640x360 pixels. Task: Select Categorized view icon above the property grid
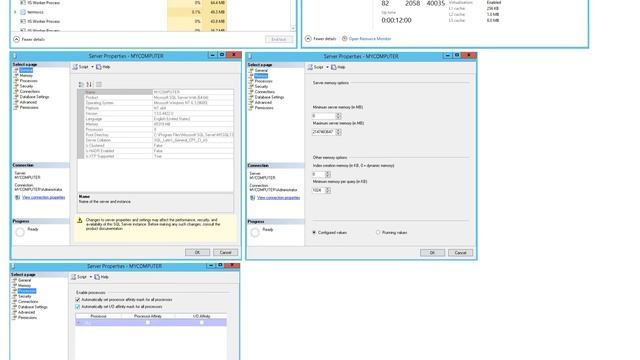click(x=81, y=84)
